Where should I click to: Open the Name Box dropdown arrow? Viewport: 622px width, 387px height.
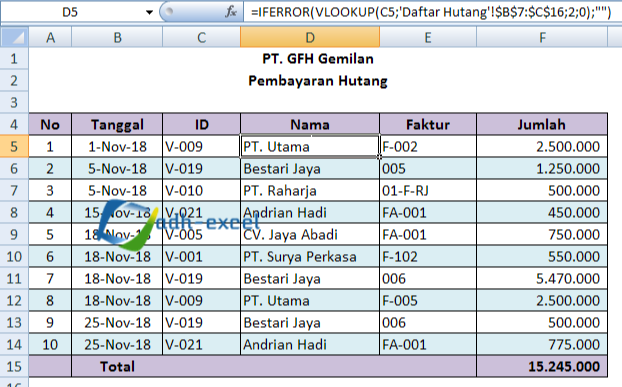pyautogui.click(x=149, y=12)
